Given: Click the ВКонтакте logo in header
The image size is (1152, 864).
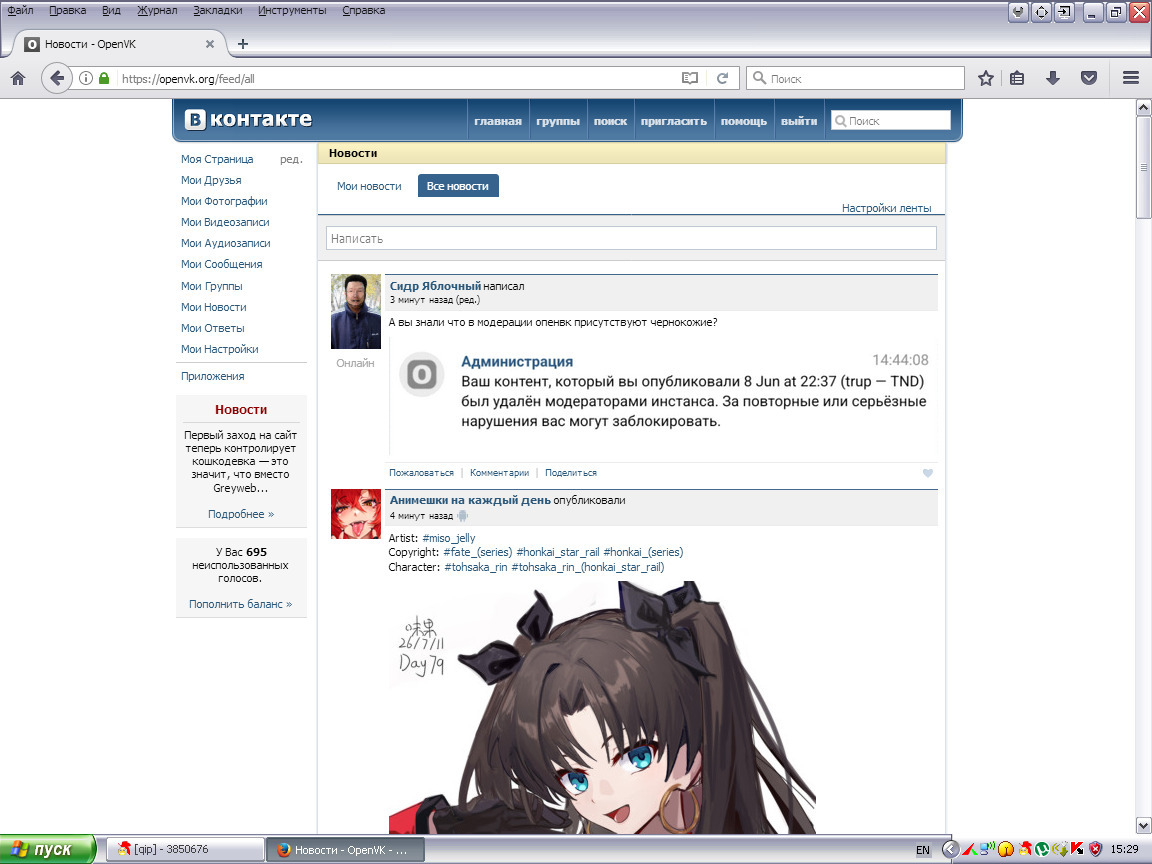Looking at the screenshot, I should click(248, 119).
